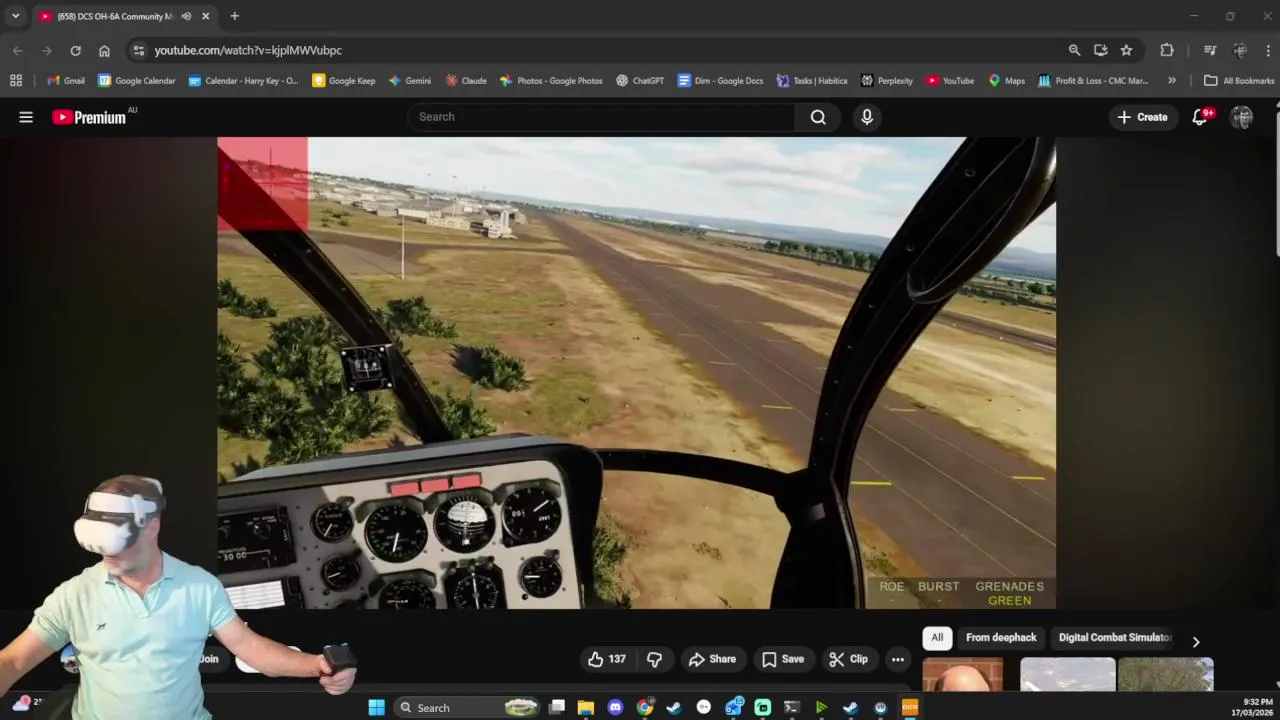The image size is (1280, 720).
Task: Open the Claude bookmark
Action: pos(466,80)
